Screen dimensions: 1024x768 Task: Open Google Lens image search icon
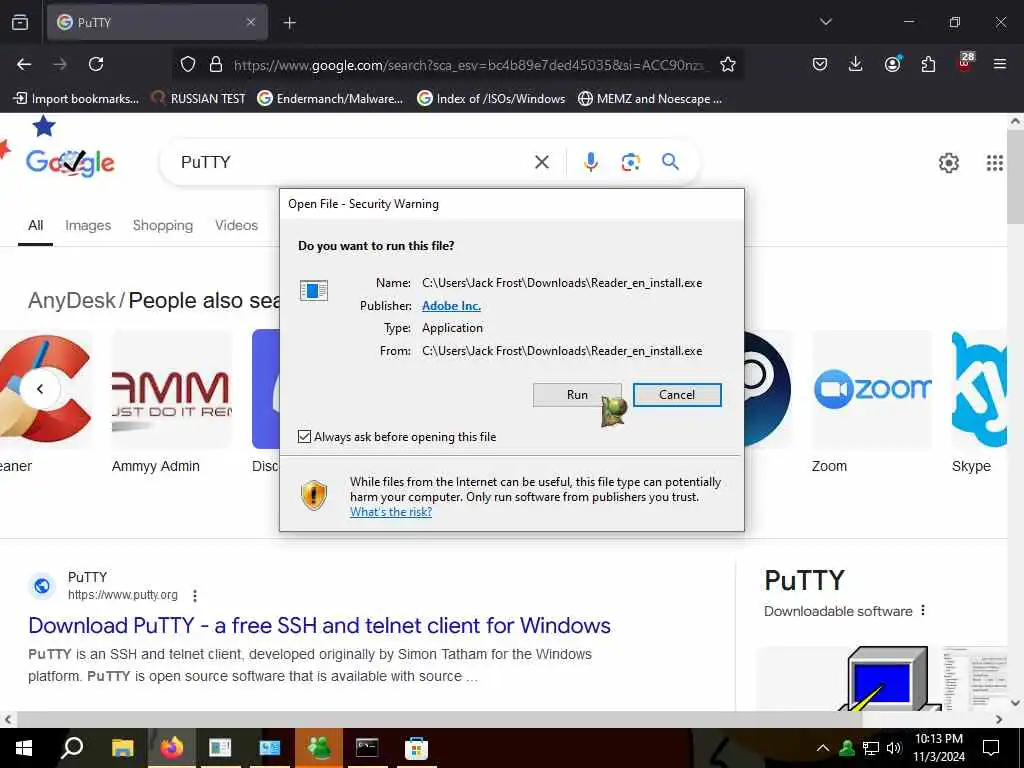point(630,162)
